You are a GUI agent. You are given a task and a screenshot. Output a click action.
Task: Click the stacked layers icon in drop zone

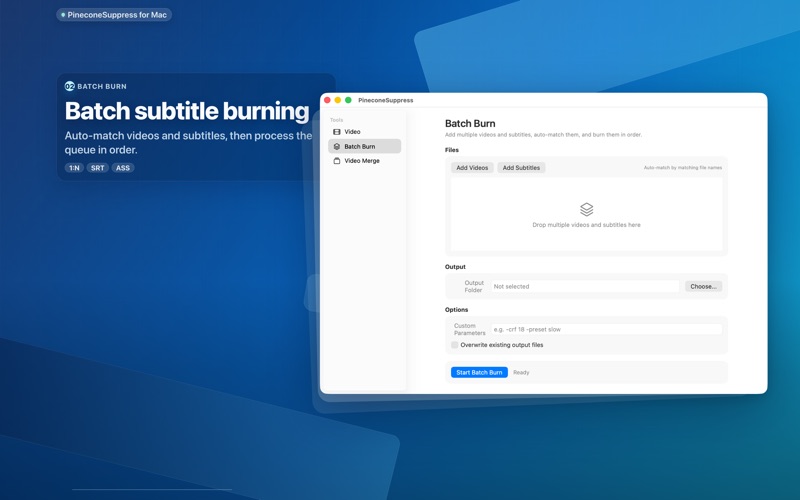587,209
